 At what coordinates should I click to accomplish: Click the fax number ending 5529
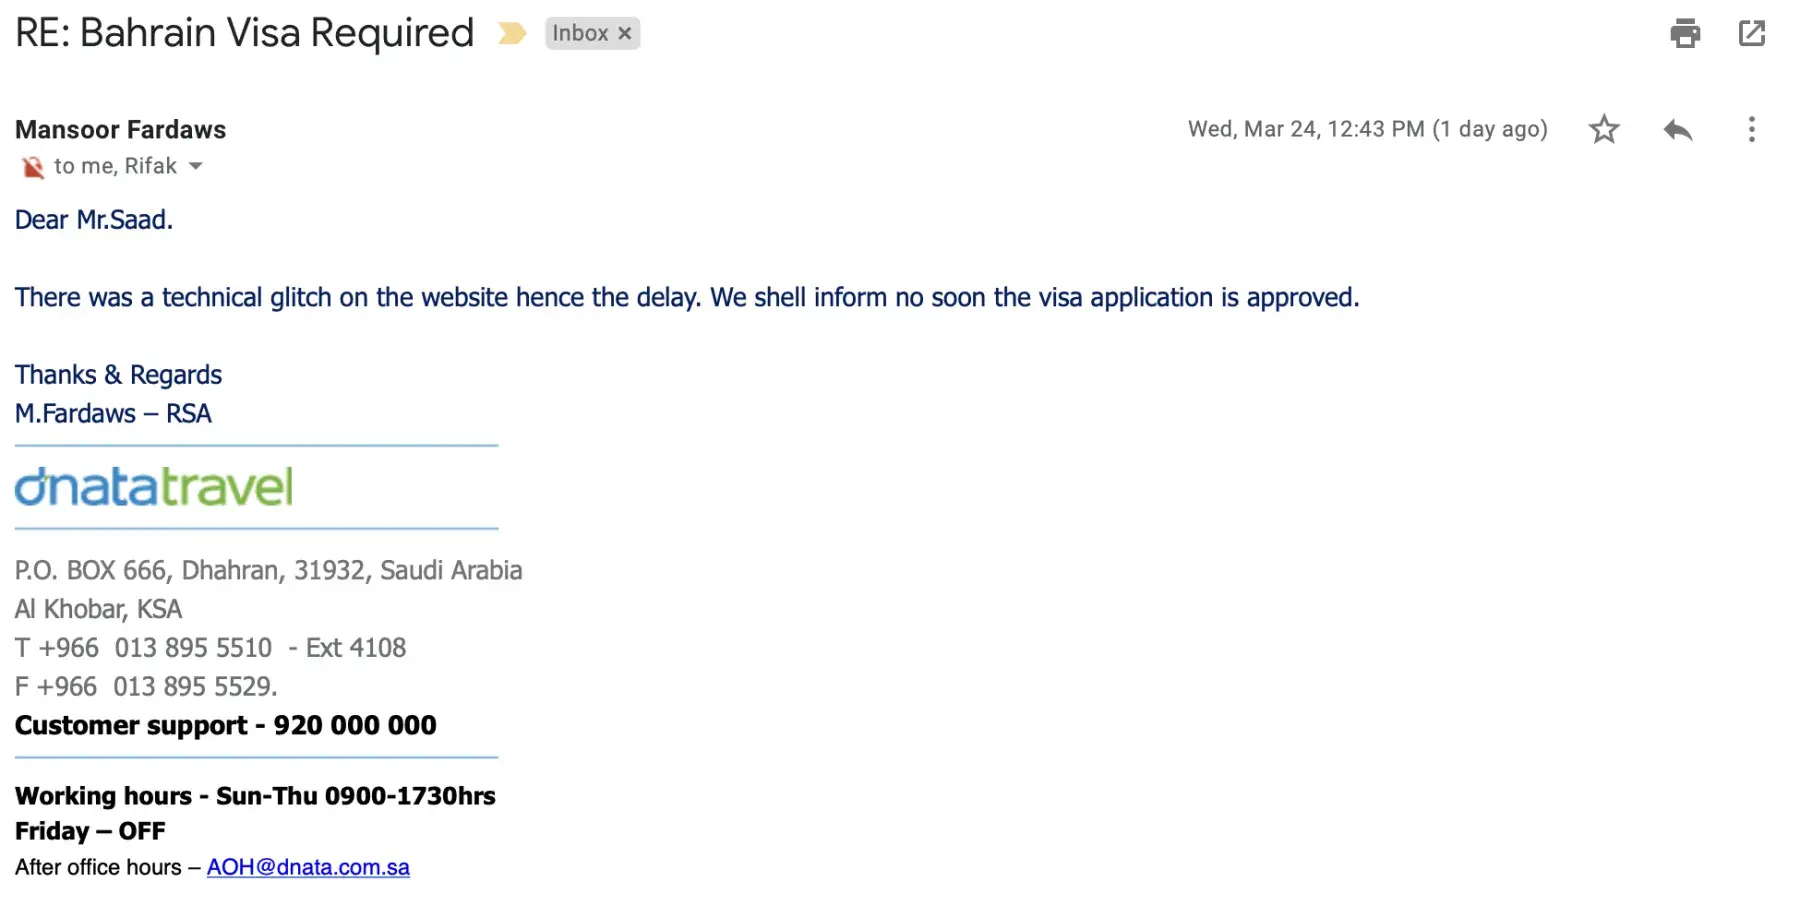[x=194, y=687]
